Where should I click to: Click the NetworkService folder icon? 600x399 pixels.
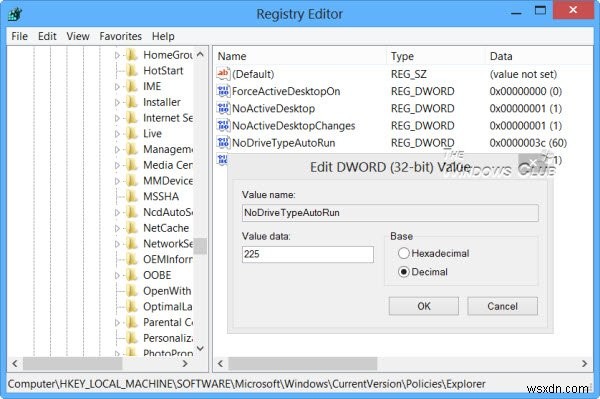pyautogui.click(x=132, y=244)
